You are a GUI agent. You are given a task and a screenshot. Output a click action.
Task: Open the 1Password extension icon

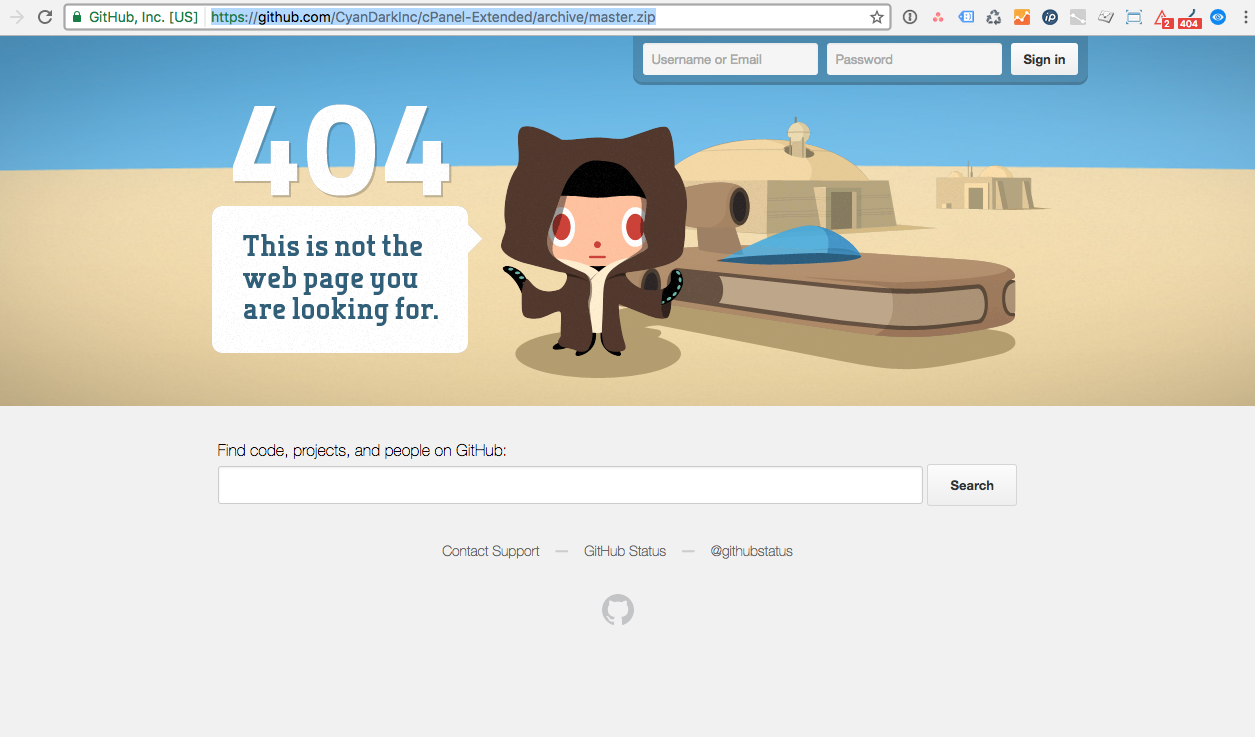[x=910, y=17]
